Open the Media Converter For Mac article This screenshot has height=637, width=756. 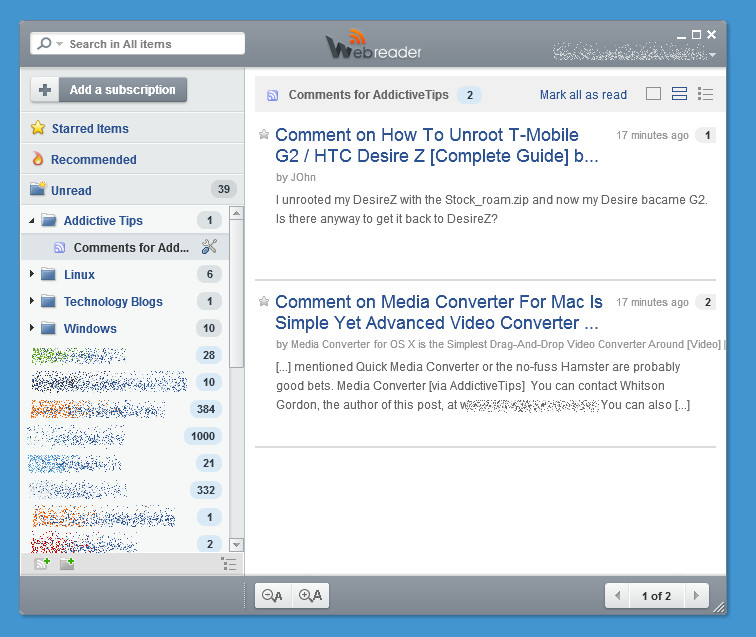point(439,312)
